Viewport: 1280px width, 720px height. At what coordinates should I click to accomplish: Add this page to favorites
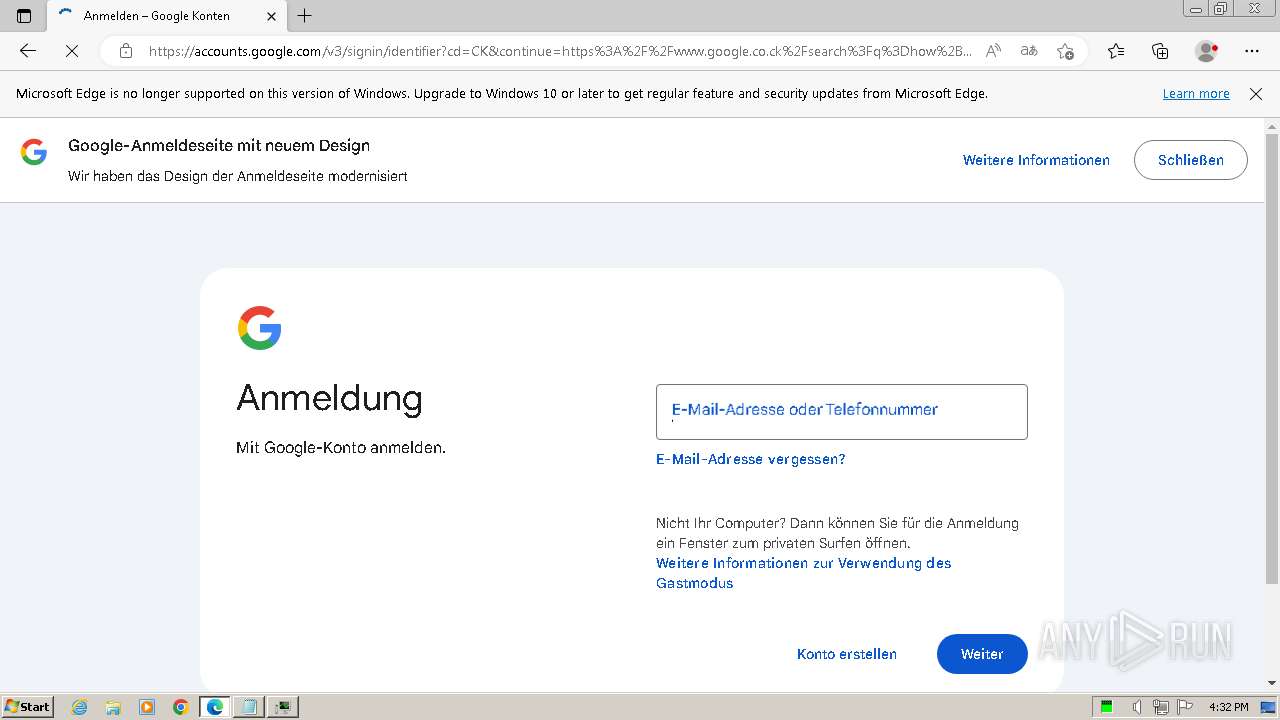[x=1065, y=51]
